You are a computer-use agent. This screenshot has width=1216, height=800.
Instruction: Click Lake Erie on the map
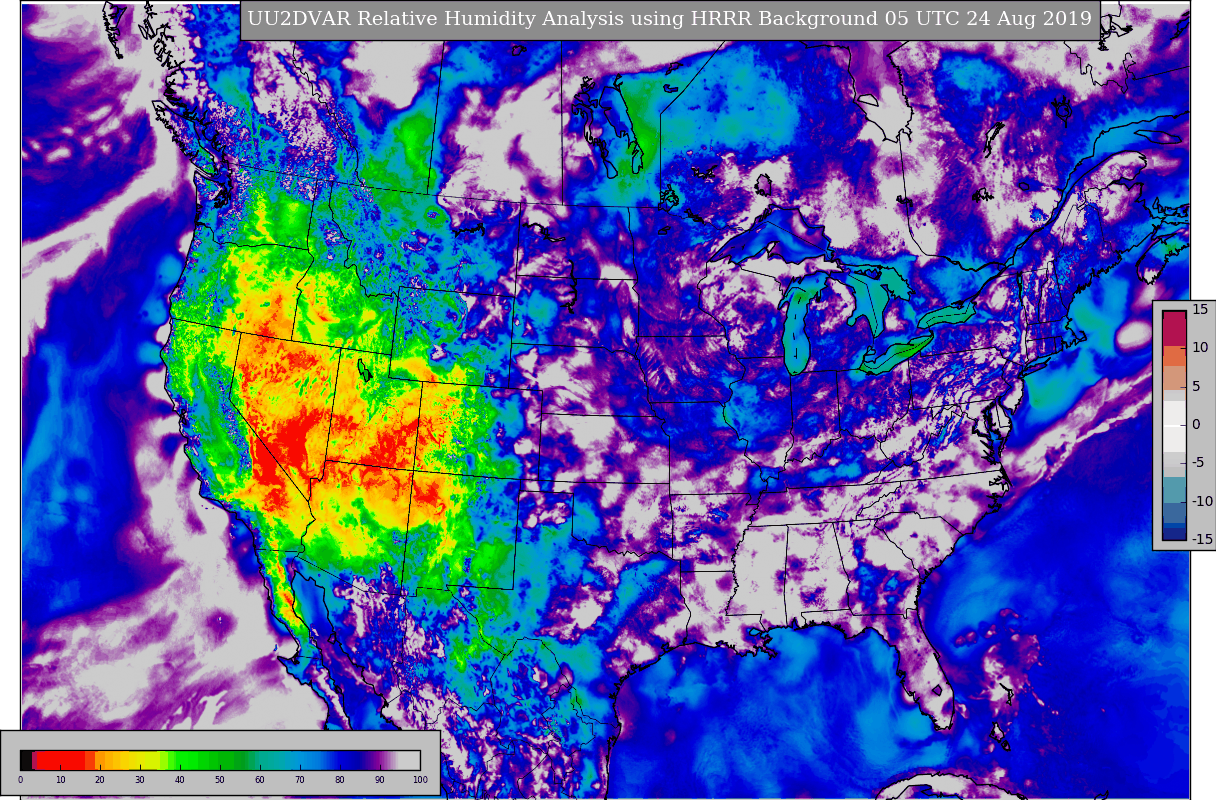[895, 352]
